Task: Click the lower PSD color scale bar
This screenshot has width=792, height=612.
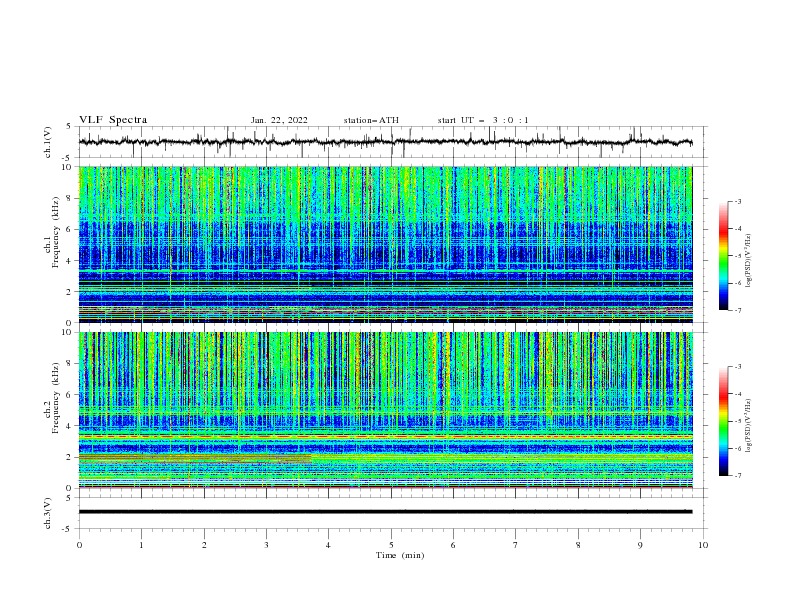Action: tap(723, 421)
